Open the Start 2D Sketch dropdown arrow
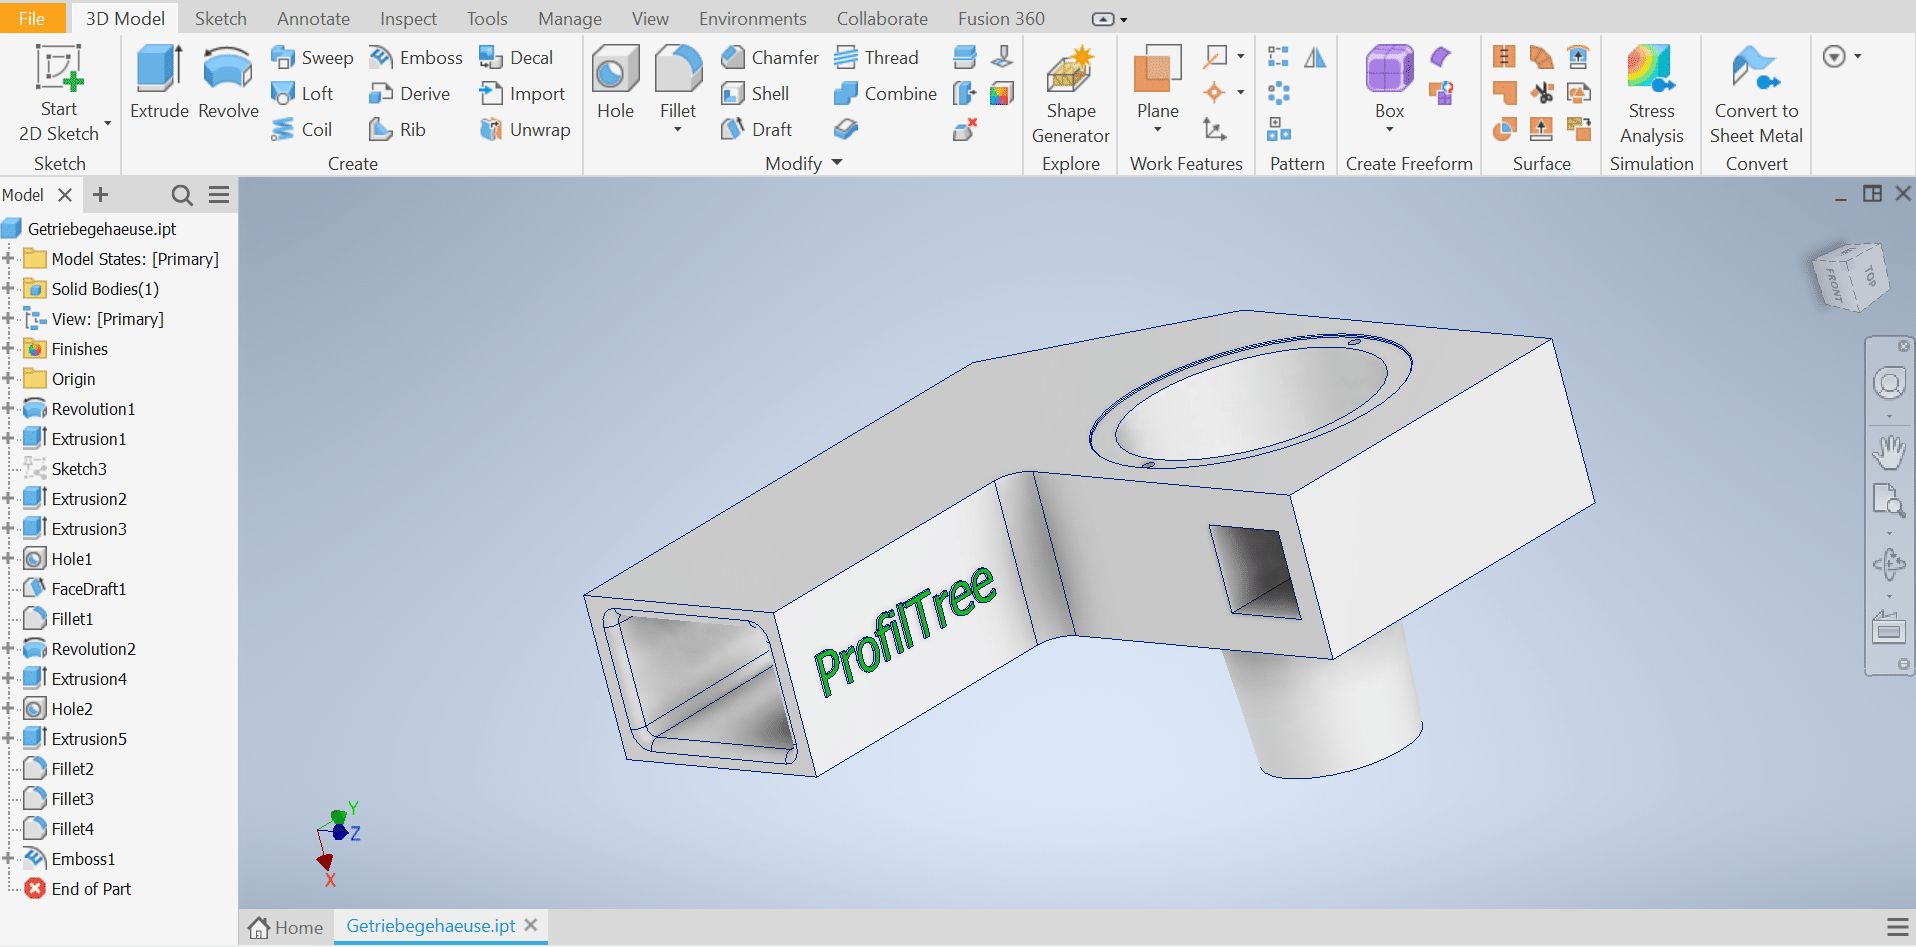 pyautogui.click(x=107, y=125)
